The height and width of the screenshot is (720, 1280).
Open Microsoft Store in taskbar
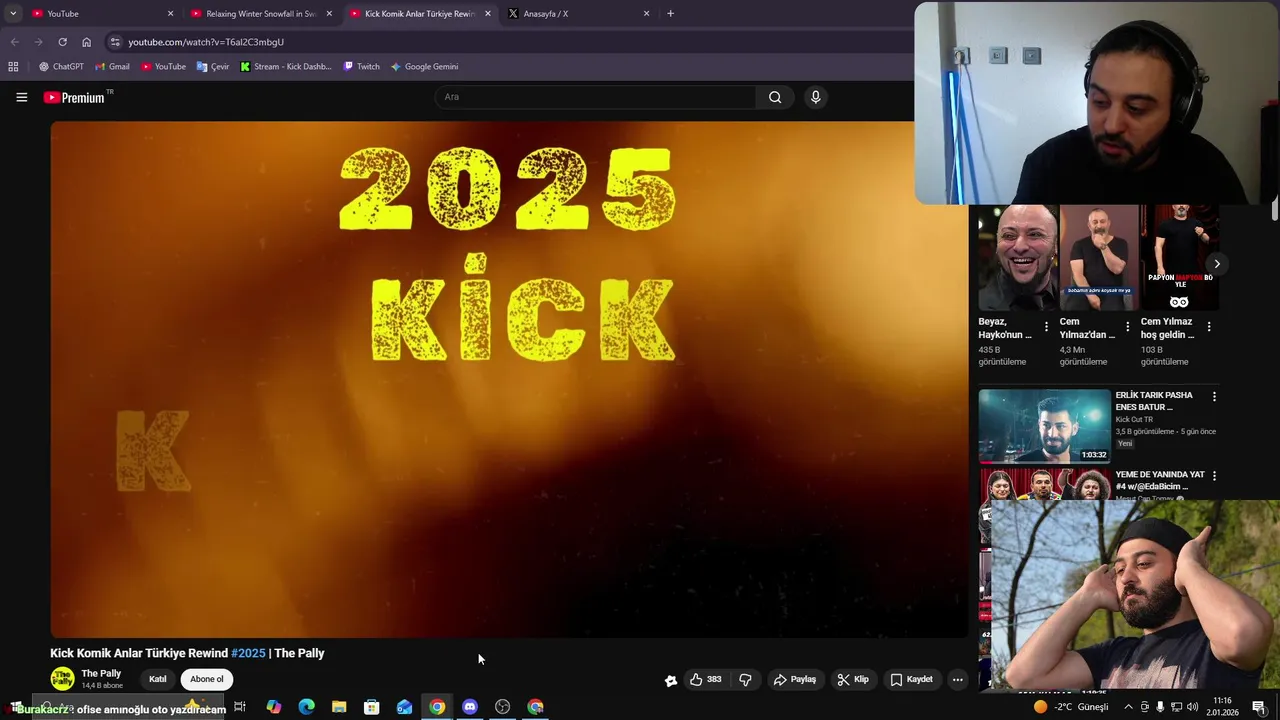click(x=371, y=707)
